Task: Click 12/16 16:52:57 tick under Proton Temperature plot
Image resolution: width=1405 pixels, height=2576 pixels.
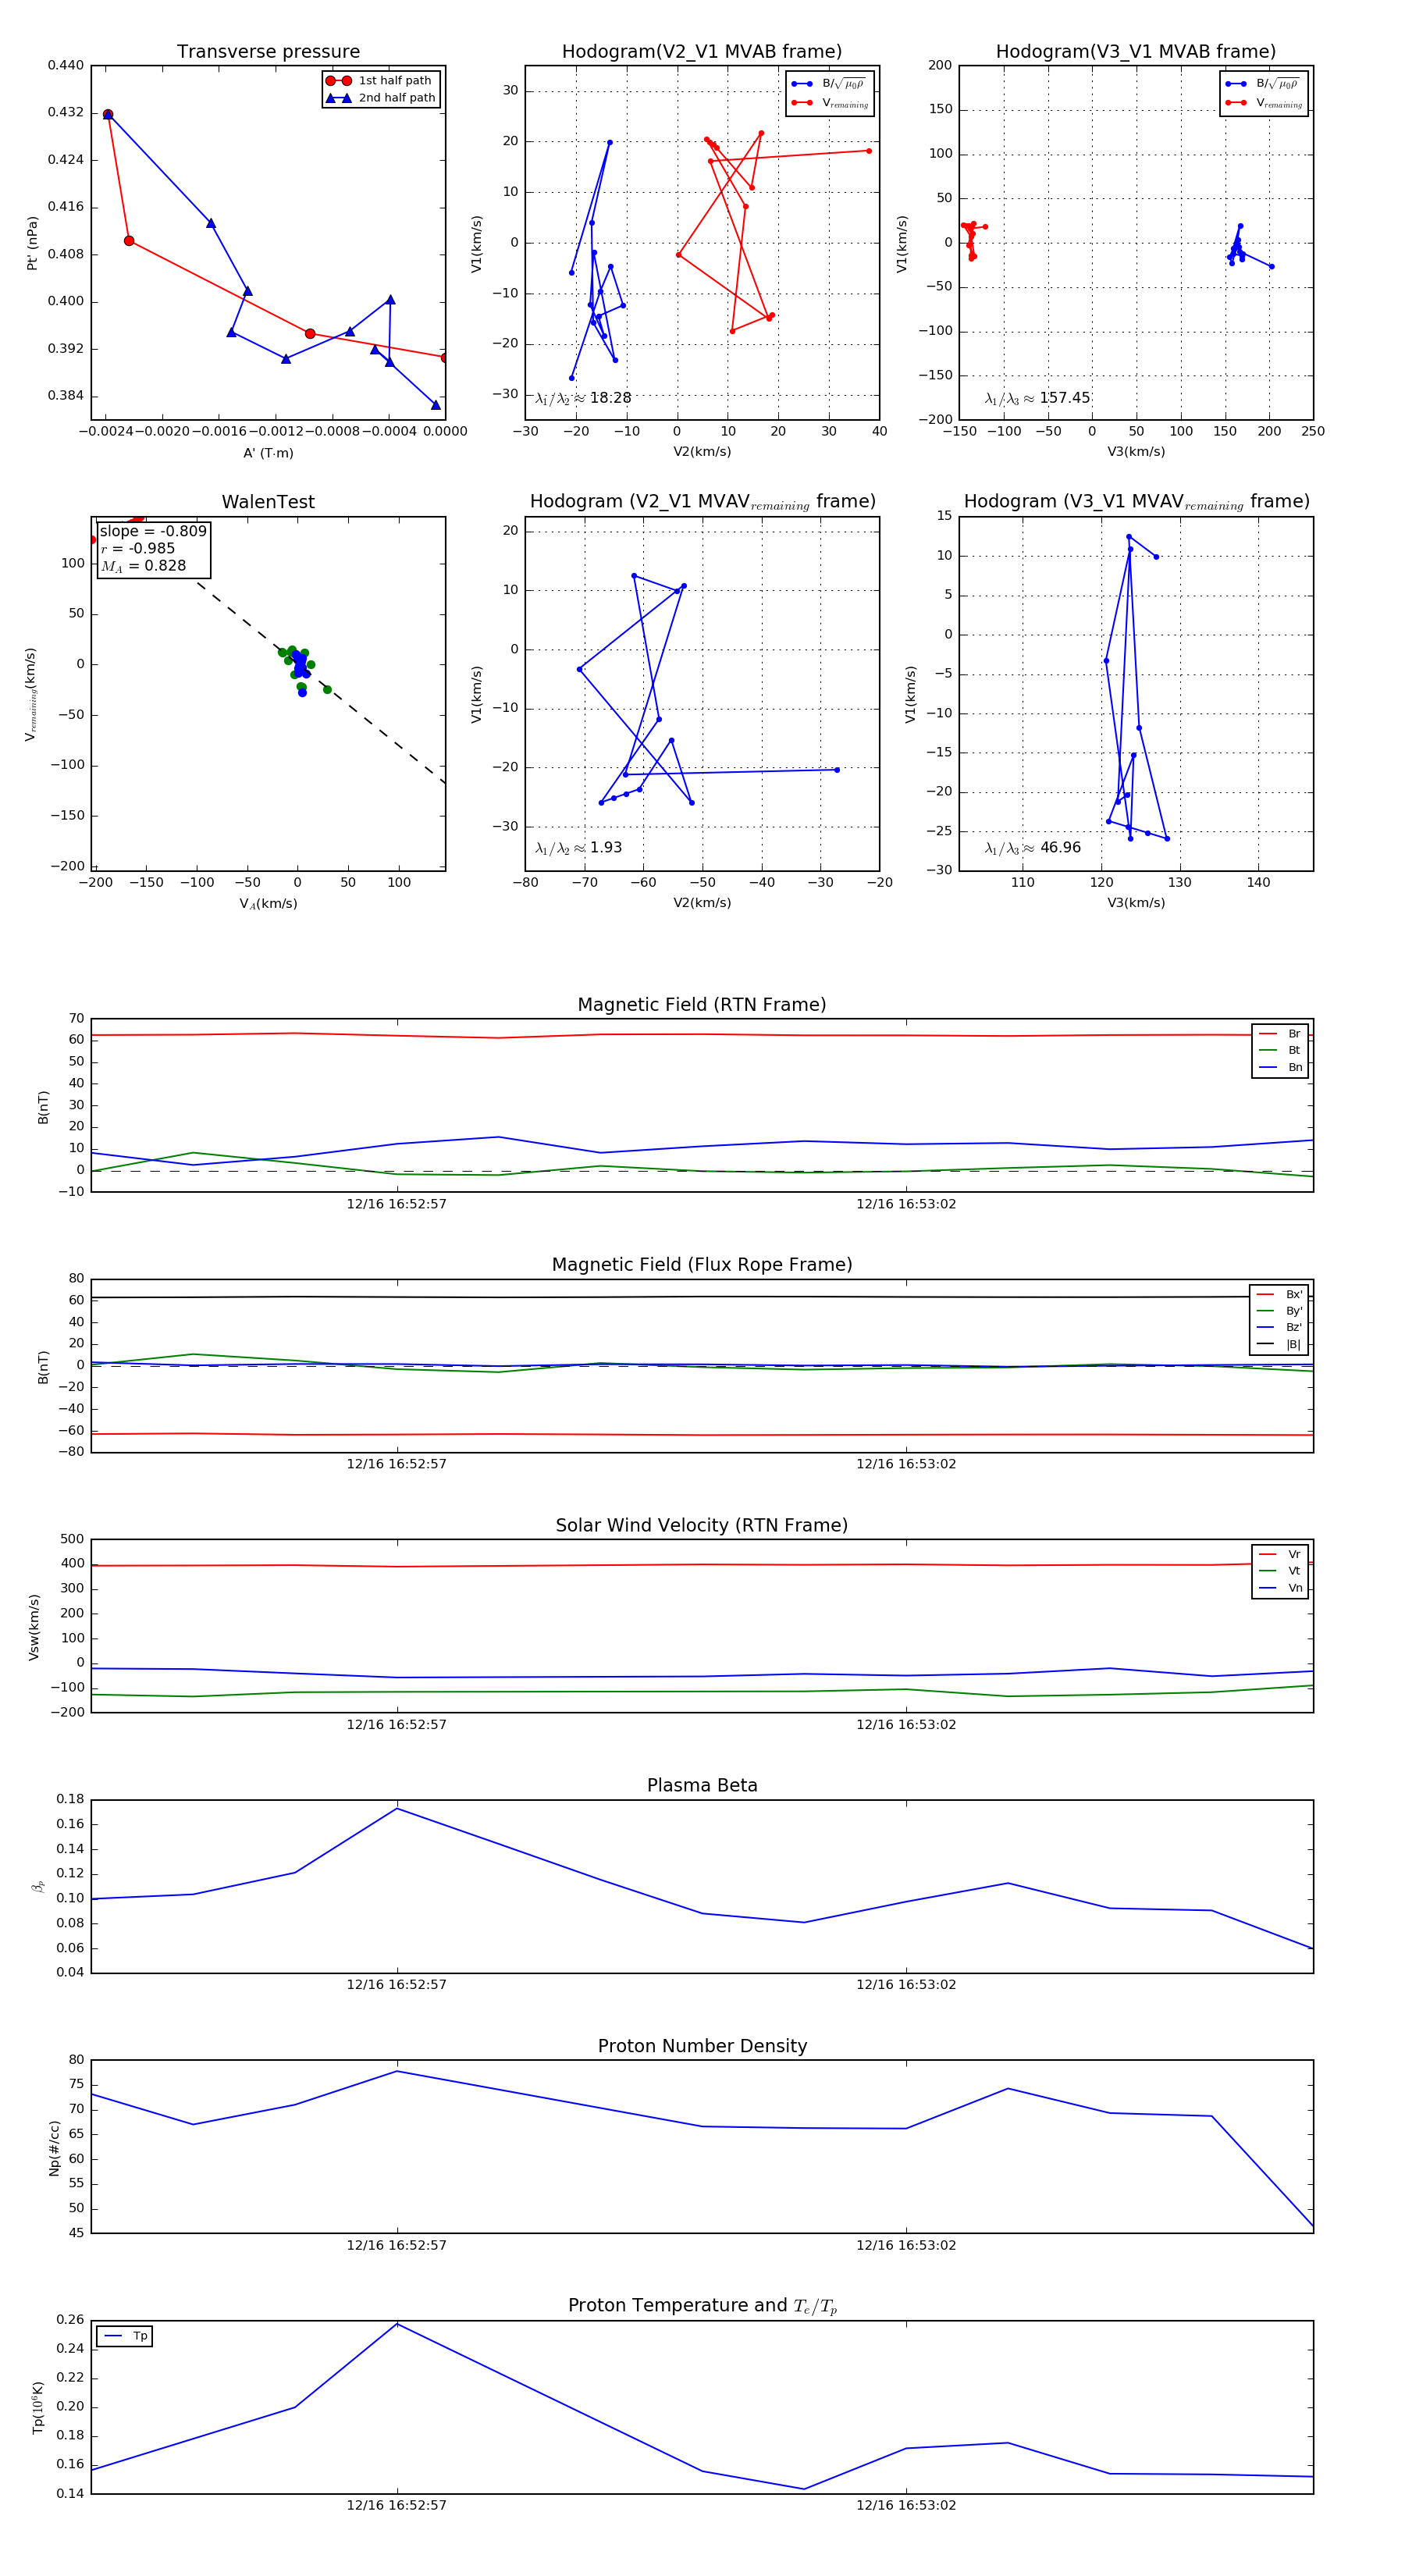Action: tap(397, 2505)
